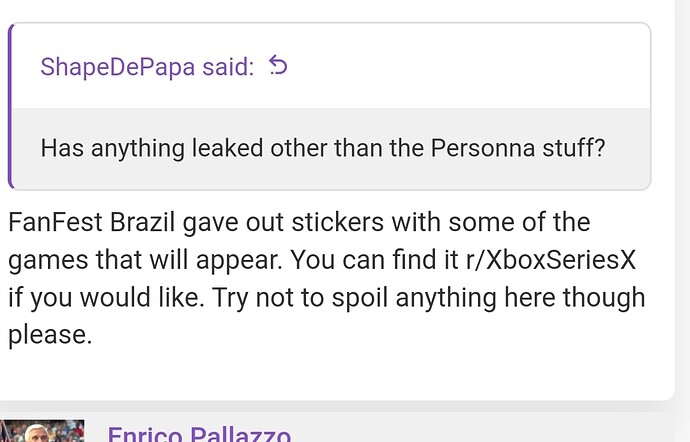Click the avatar thumbnail beside Enrico Pallazzo

click(x=42, y=431)
